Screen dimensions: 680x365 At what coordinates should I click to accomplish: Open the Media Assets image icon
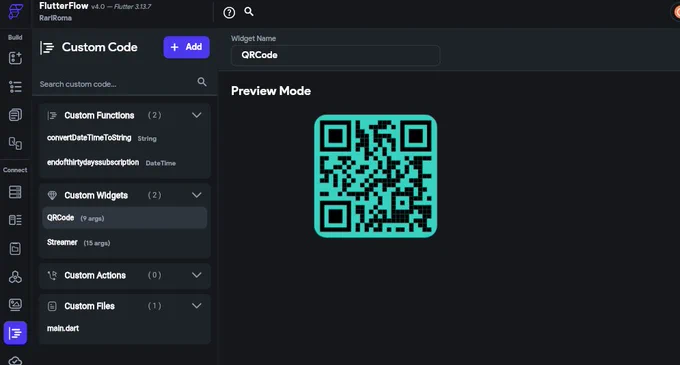pyautogui.click(x=15, y=305)
